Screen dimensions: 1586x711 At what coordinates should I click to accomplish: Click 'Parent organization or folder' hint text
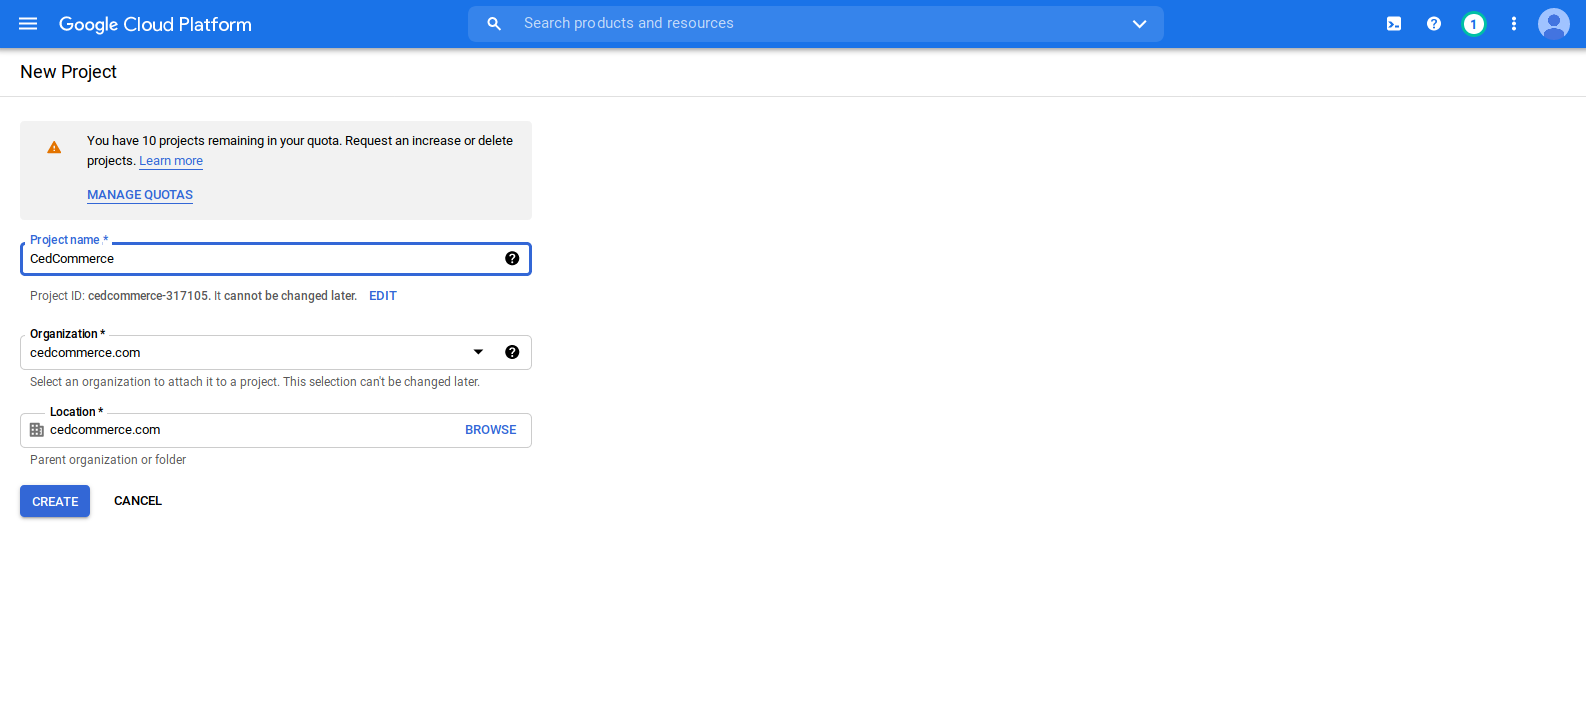(x=108, y=460)
